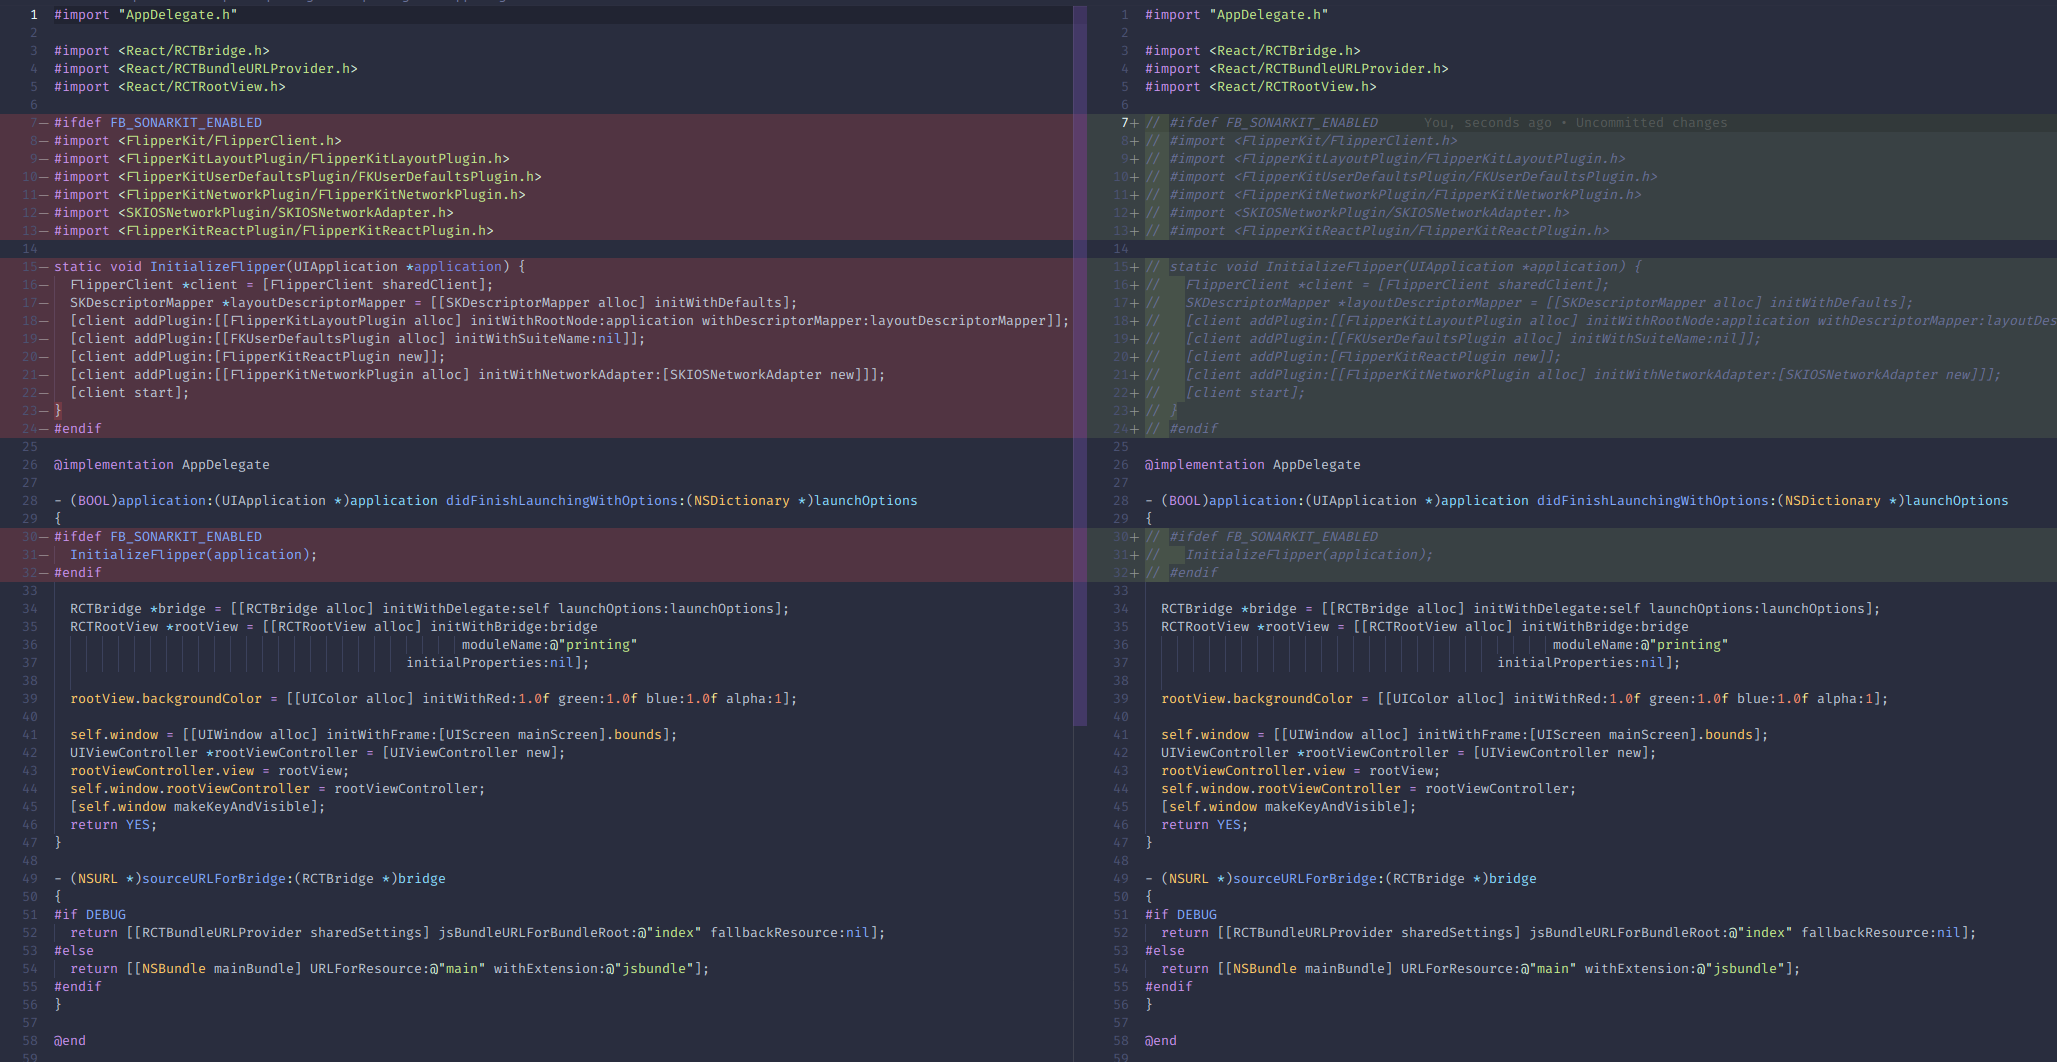Click 'moduleName:@"printing"' in the left pane
Screen dimensions: 2057x1062
(x=550, y=645)
